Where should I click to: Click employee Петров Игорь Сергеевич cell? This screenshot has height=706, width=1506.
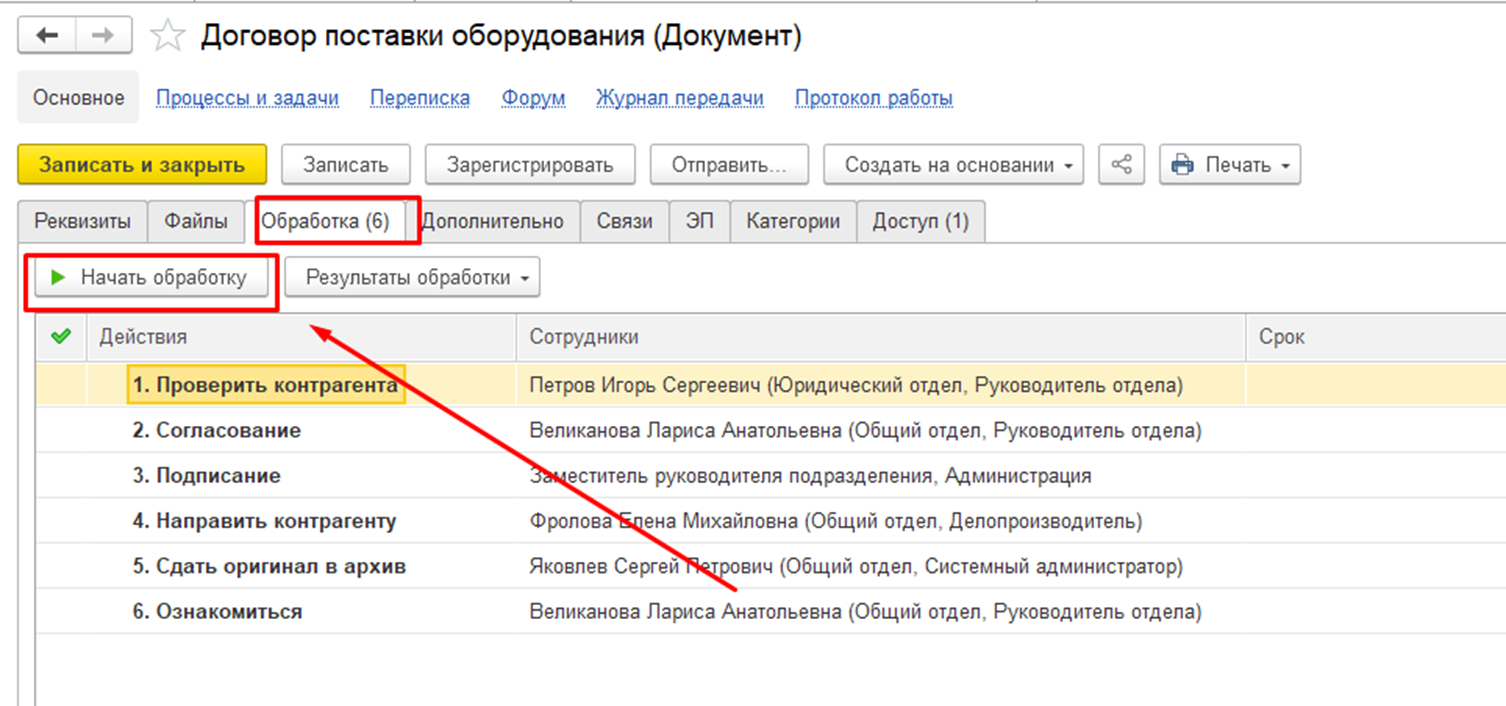click(x=881, y=385)
